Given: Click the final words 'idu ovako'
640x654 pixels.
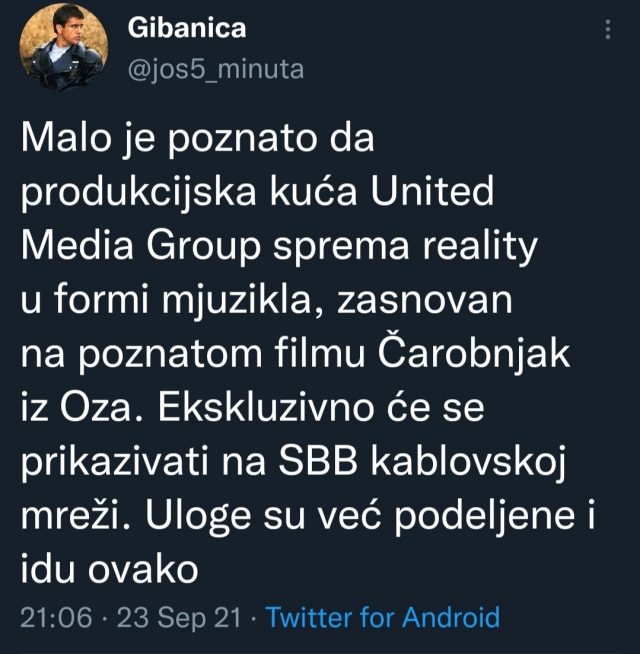Looking at the screenshot, I should tap(109, 569).
